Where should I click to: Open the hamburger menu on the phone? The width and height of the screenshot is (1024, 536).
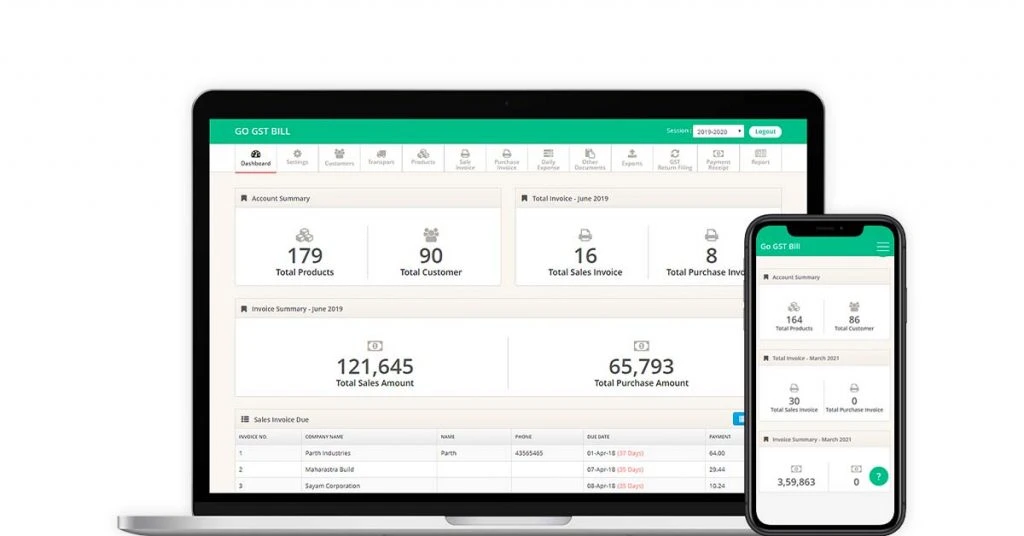pyautogui.click(x=882, y=247)
